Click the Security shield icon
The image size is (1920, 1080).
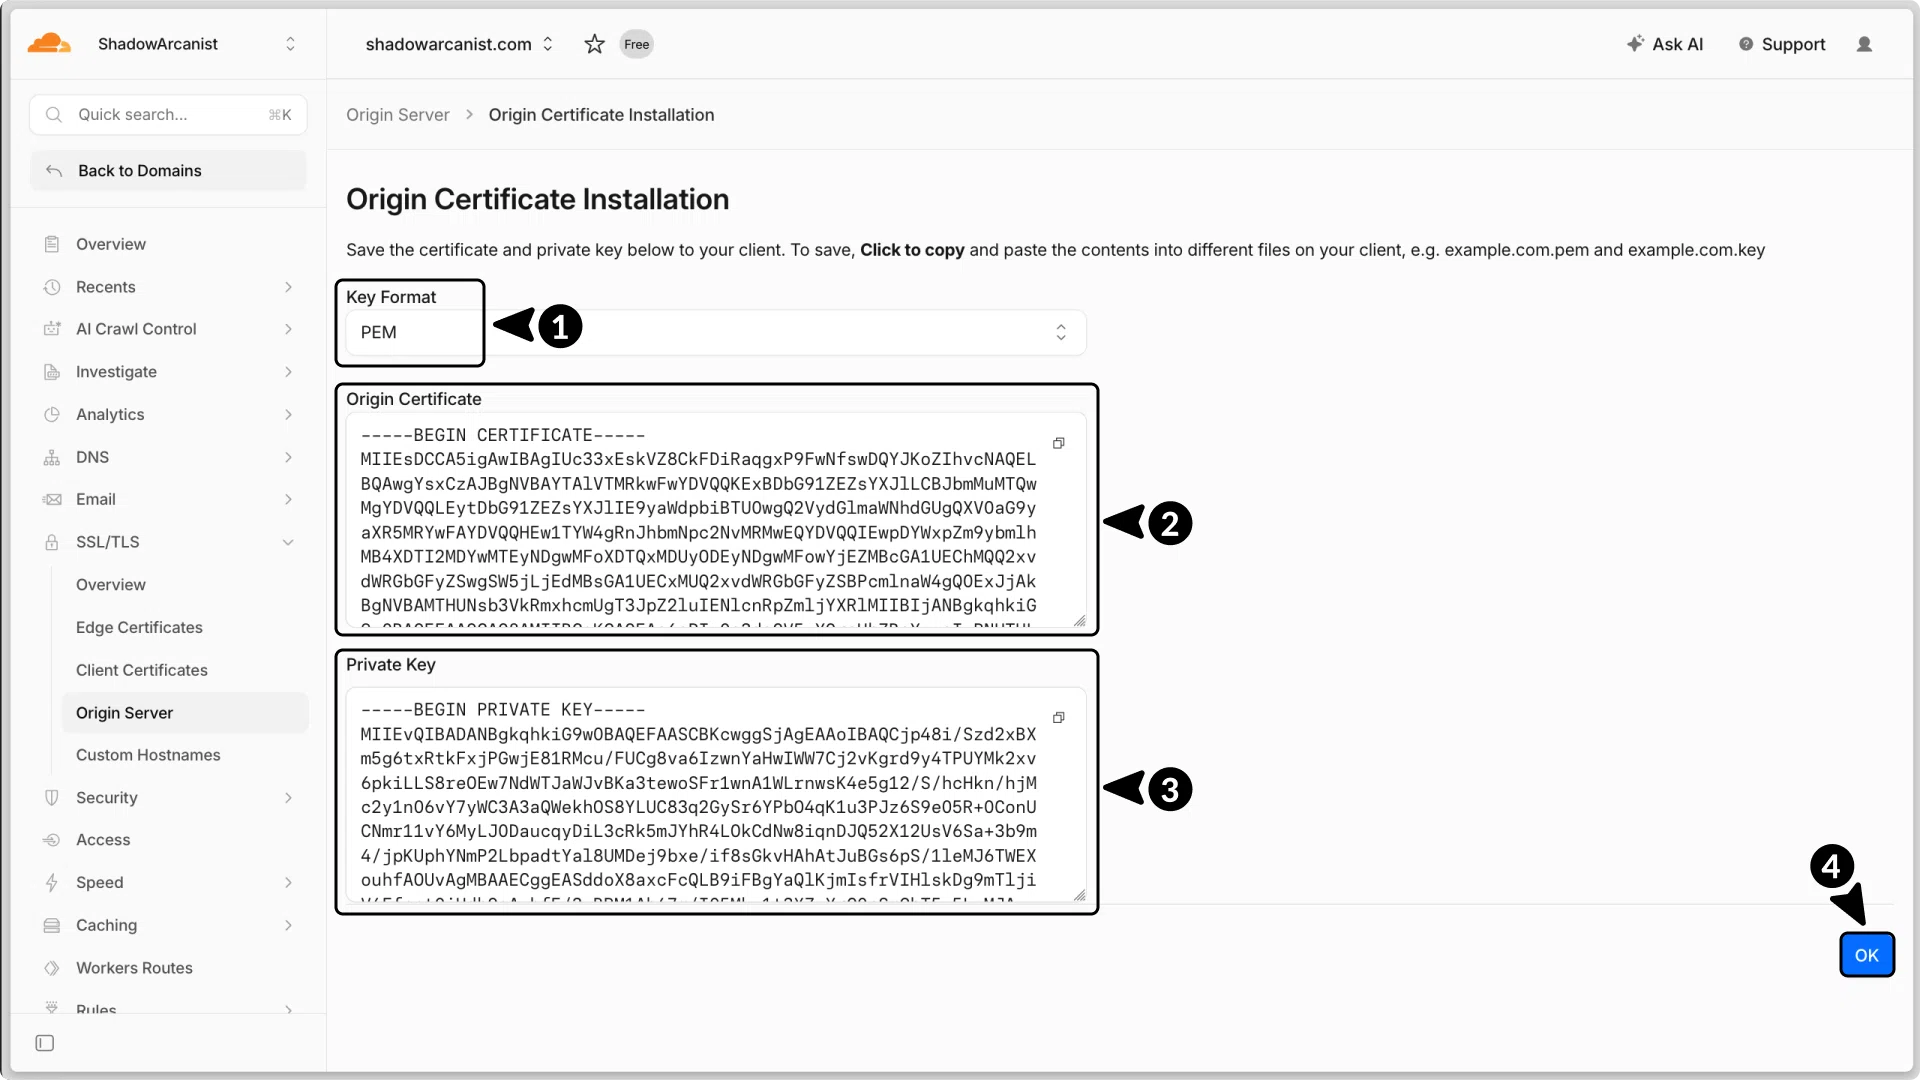(x=52, y=798)
